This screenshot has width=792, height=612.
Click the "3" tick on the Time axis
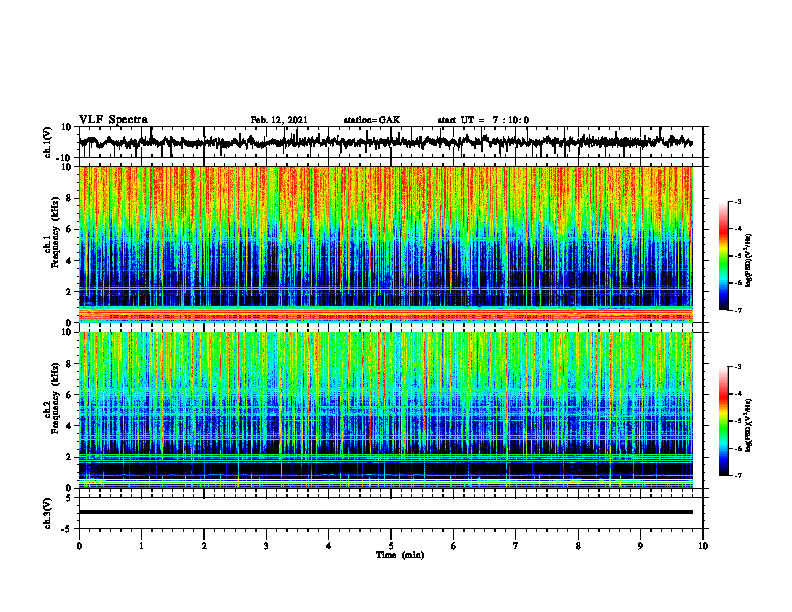pyautogui.click(x=266, y=546)
